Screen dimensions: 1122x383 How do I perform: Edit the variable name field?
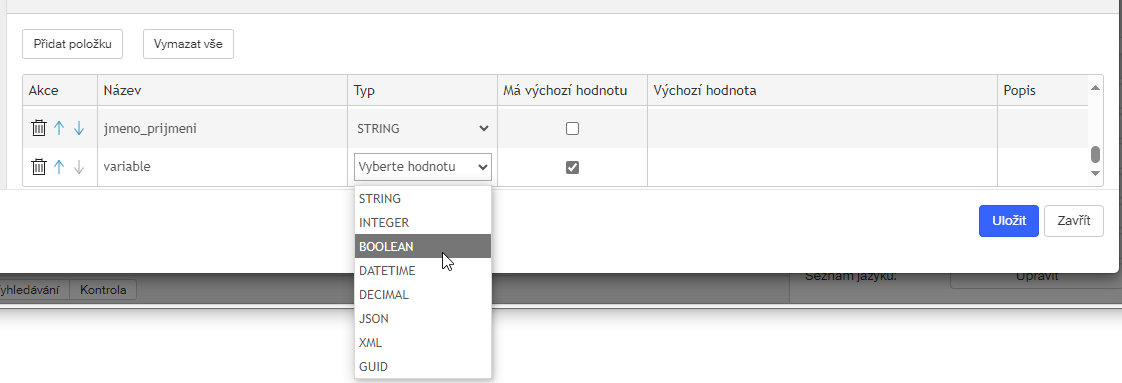pos(223,167)
